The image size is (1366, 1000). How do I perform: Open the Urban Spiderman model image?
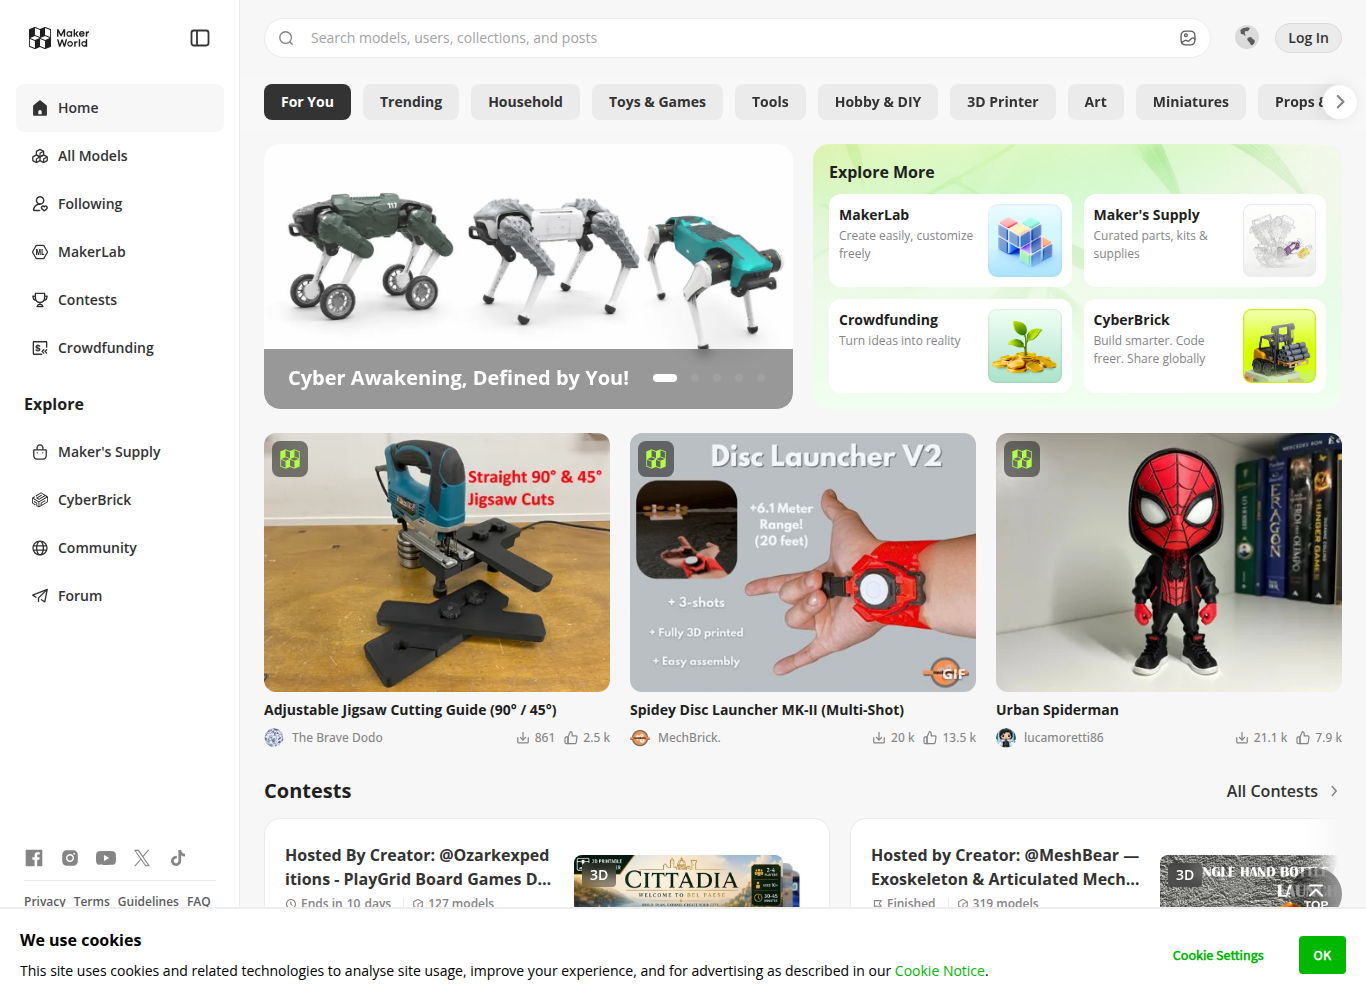coord(1169,562)
